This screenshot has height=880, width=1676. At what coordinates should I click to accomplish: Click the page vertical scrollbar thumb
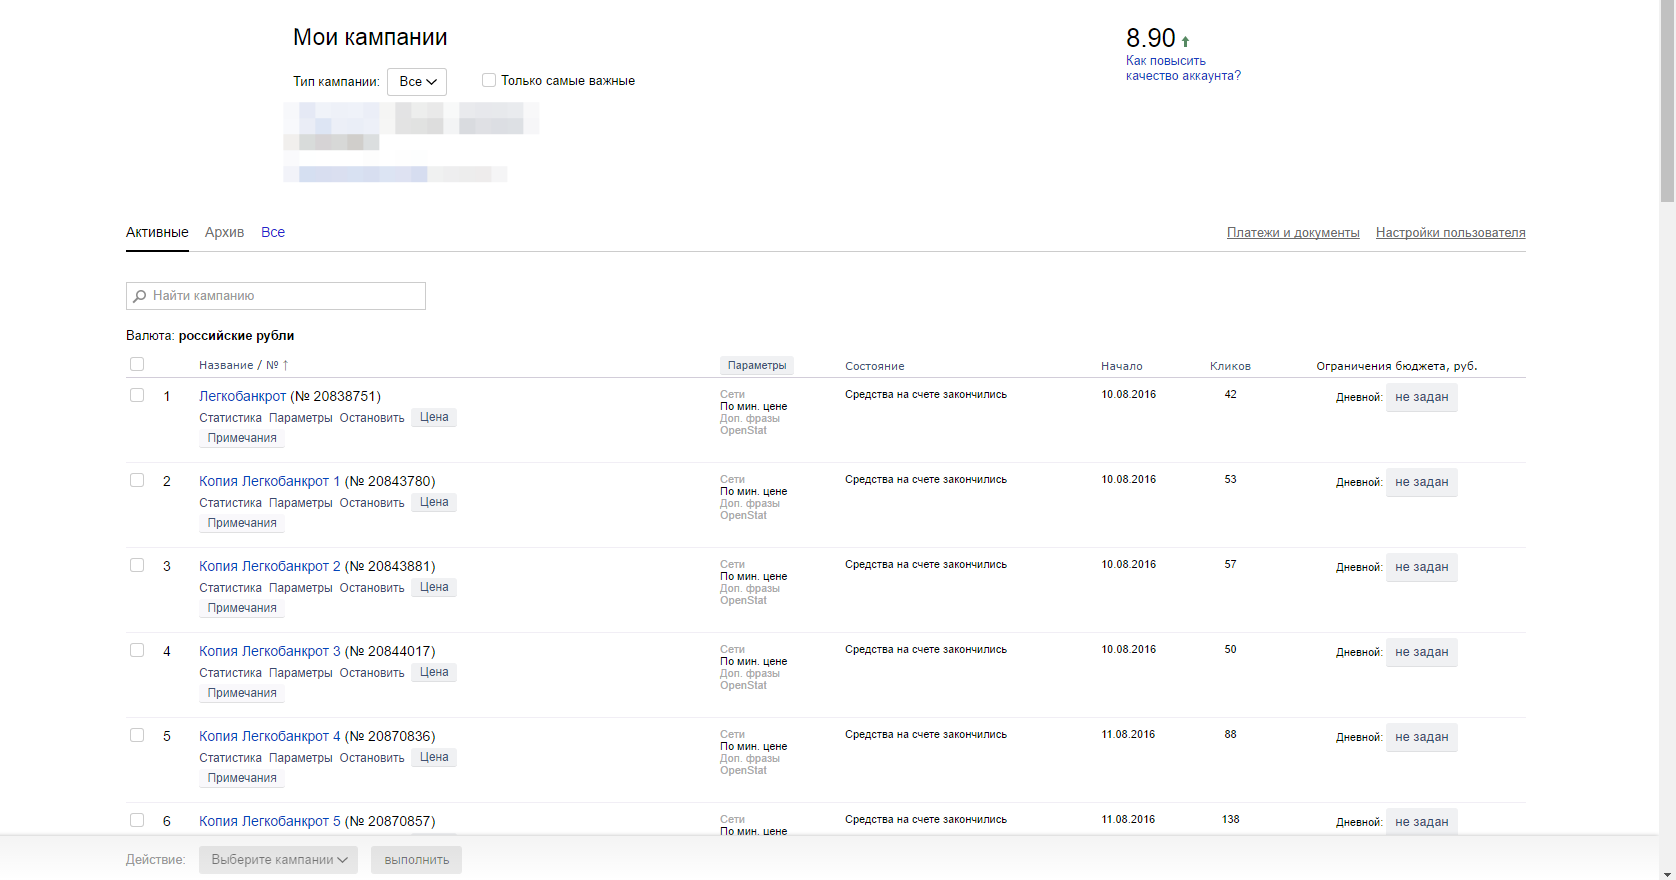click(x=1667, y=100)
